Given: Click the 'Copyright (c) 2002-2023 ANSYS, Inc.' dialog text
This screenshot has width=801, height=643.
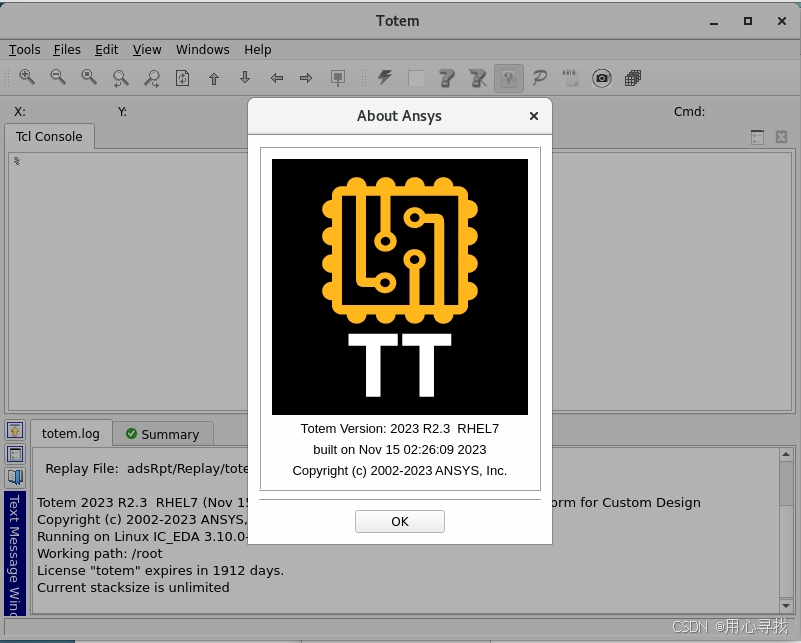Looking at the screenshot, I should [400, 470].
